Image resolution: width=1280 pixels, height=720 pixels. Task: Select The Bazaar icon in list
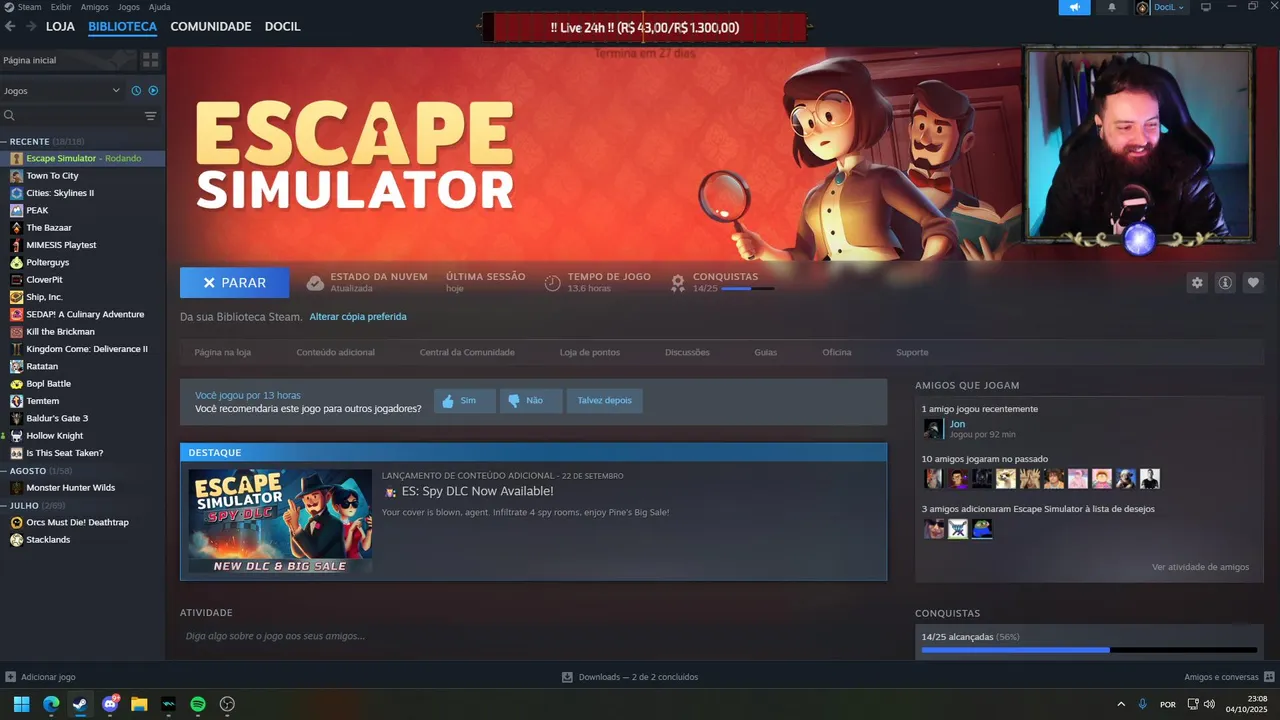[17, 228]
